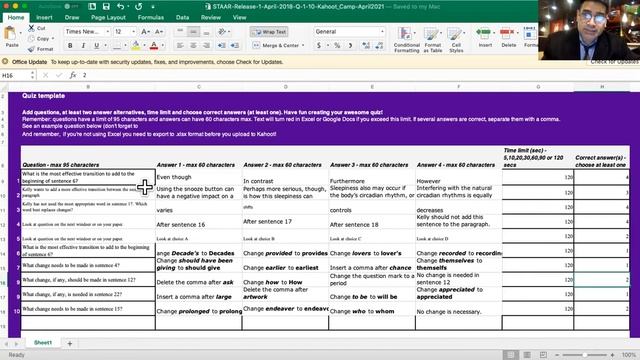Align text to top of cell
The image size is (640, 360).
click(x=180, y=31)
